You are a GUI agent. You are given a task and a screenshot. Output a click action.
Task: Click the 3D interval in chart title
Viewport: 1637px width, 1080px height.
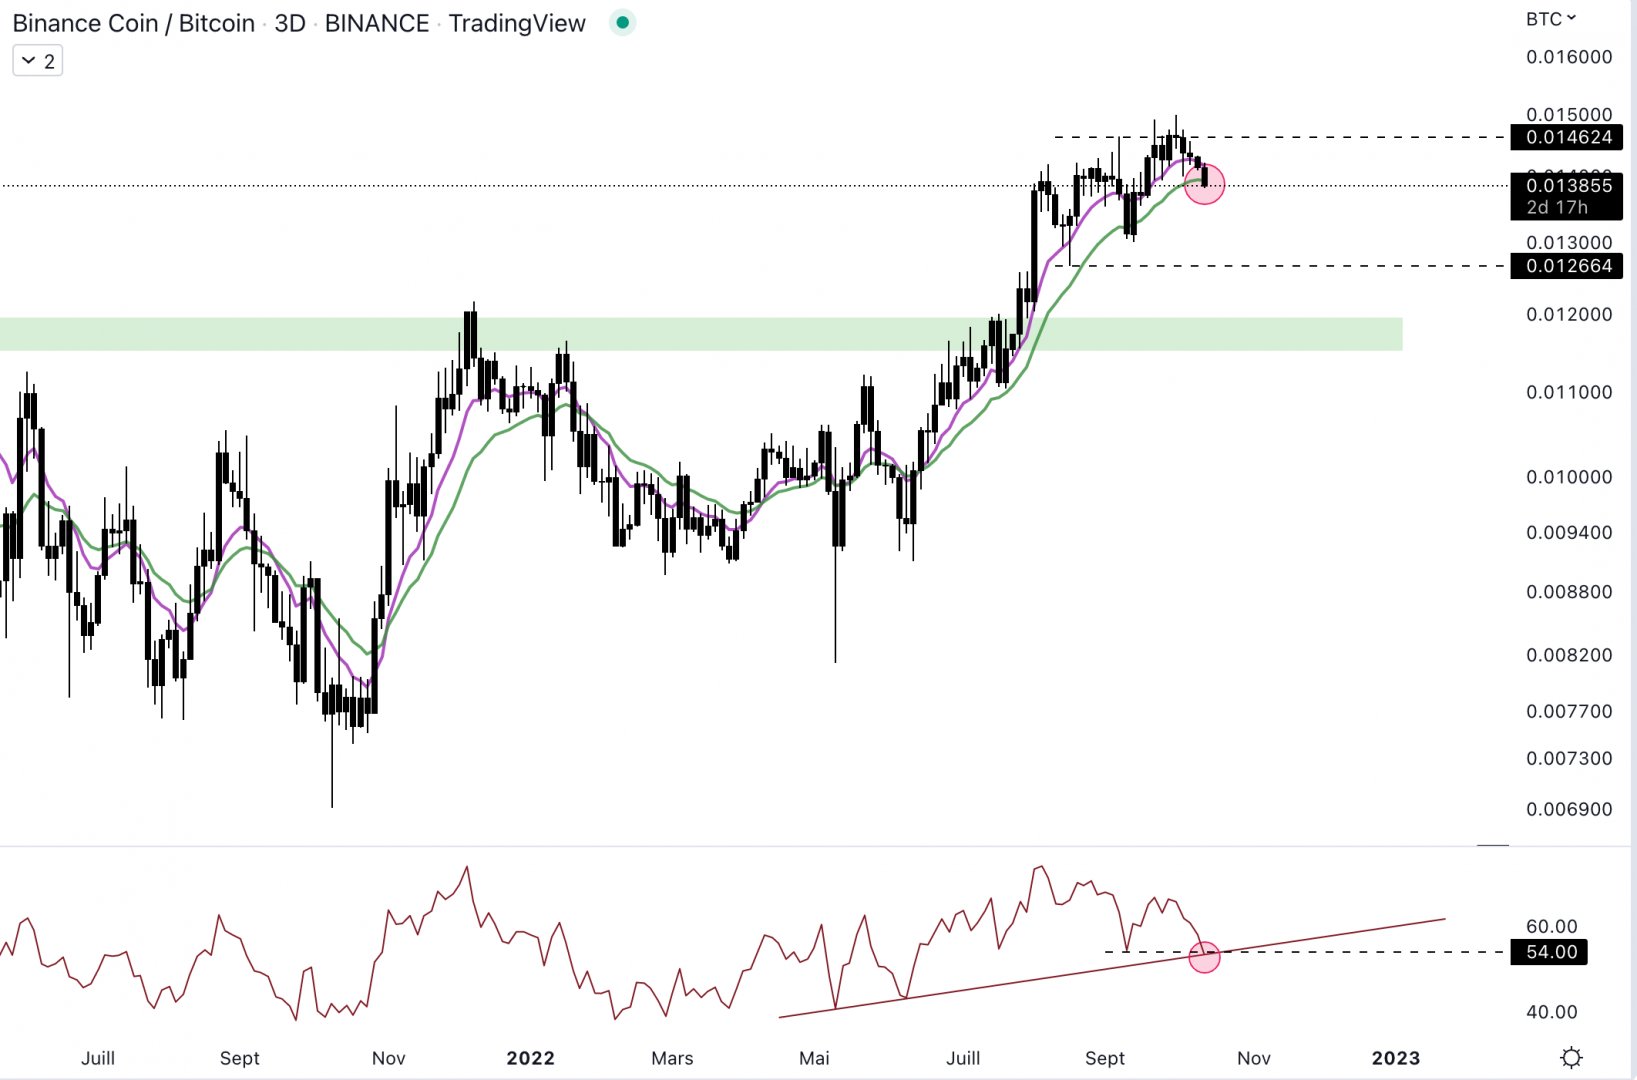(x=289, y=23)
